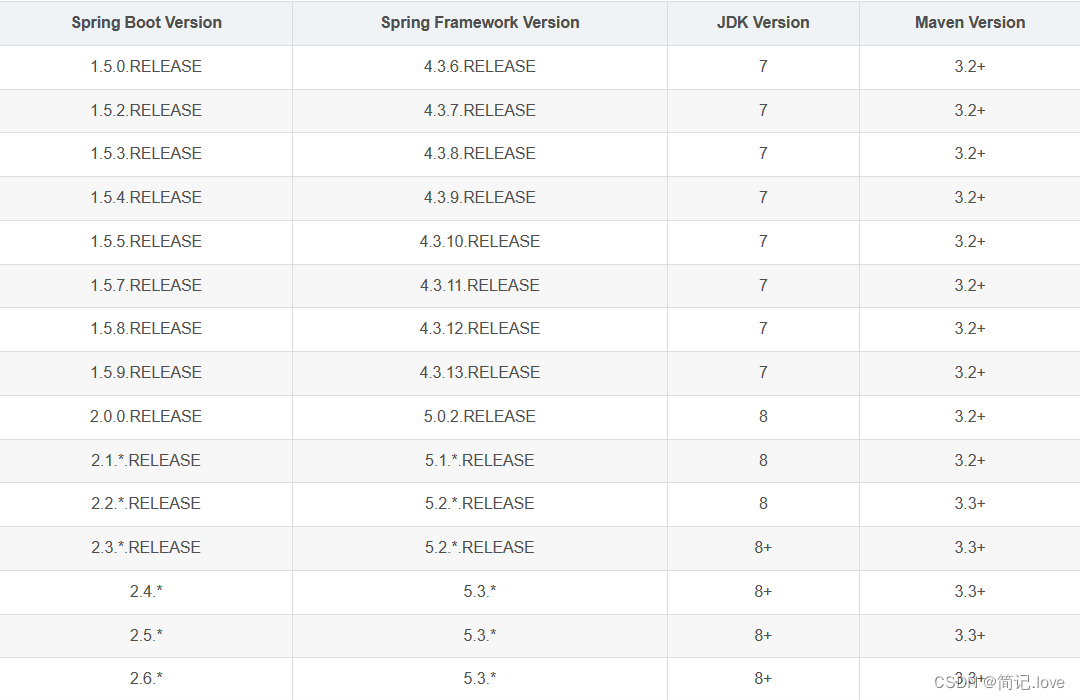
Task: Click the Spring Framework Version column header
Action: point(480,23)
